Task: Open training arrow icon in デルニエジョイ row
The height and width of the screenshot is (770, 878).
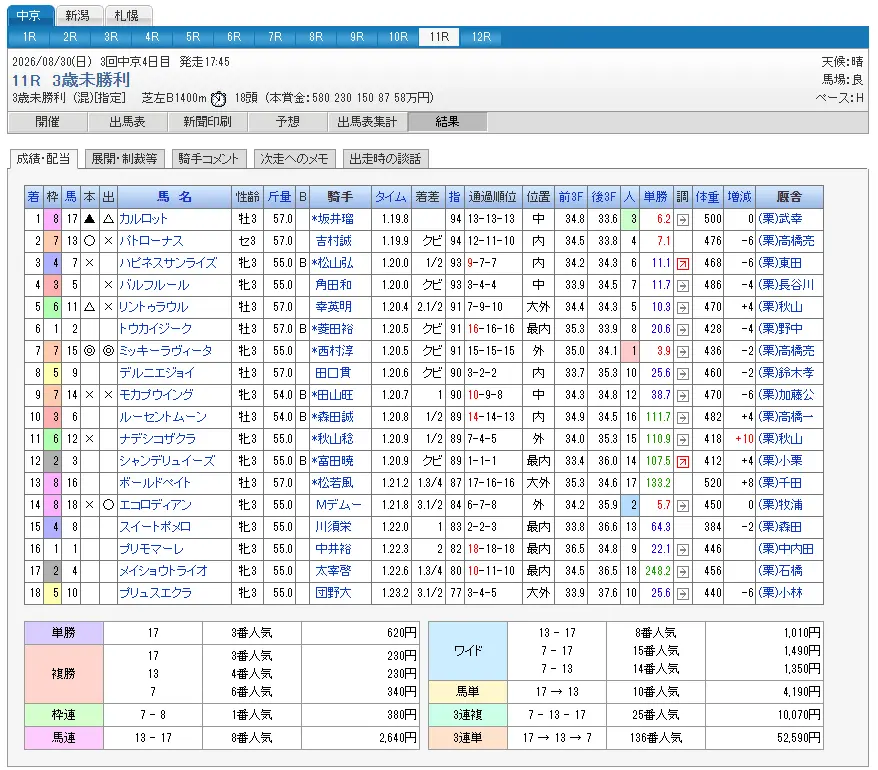Action: [x=683, y=374]
